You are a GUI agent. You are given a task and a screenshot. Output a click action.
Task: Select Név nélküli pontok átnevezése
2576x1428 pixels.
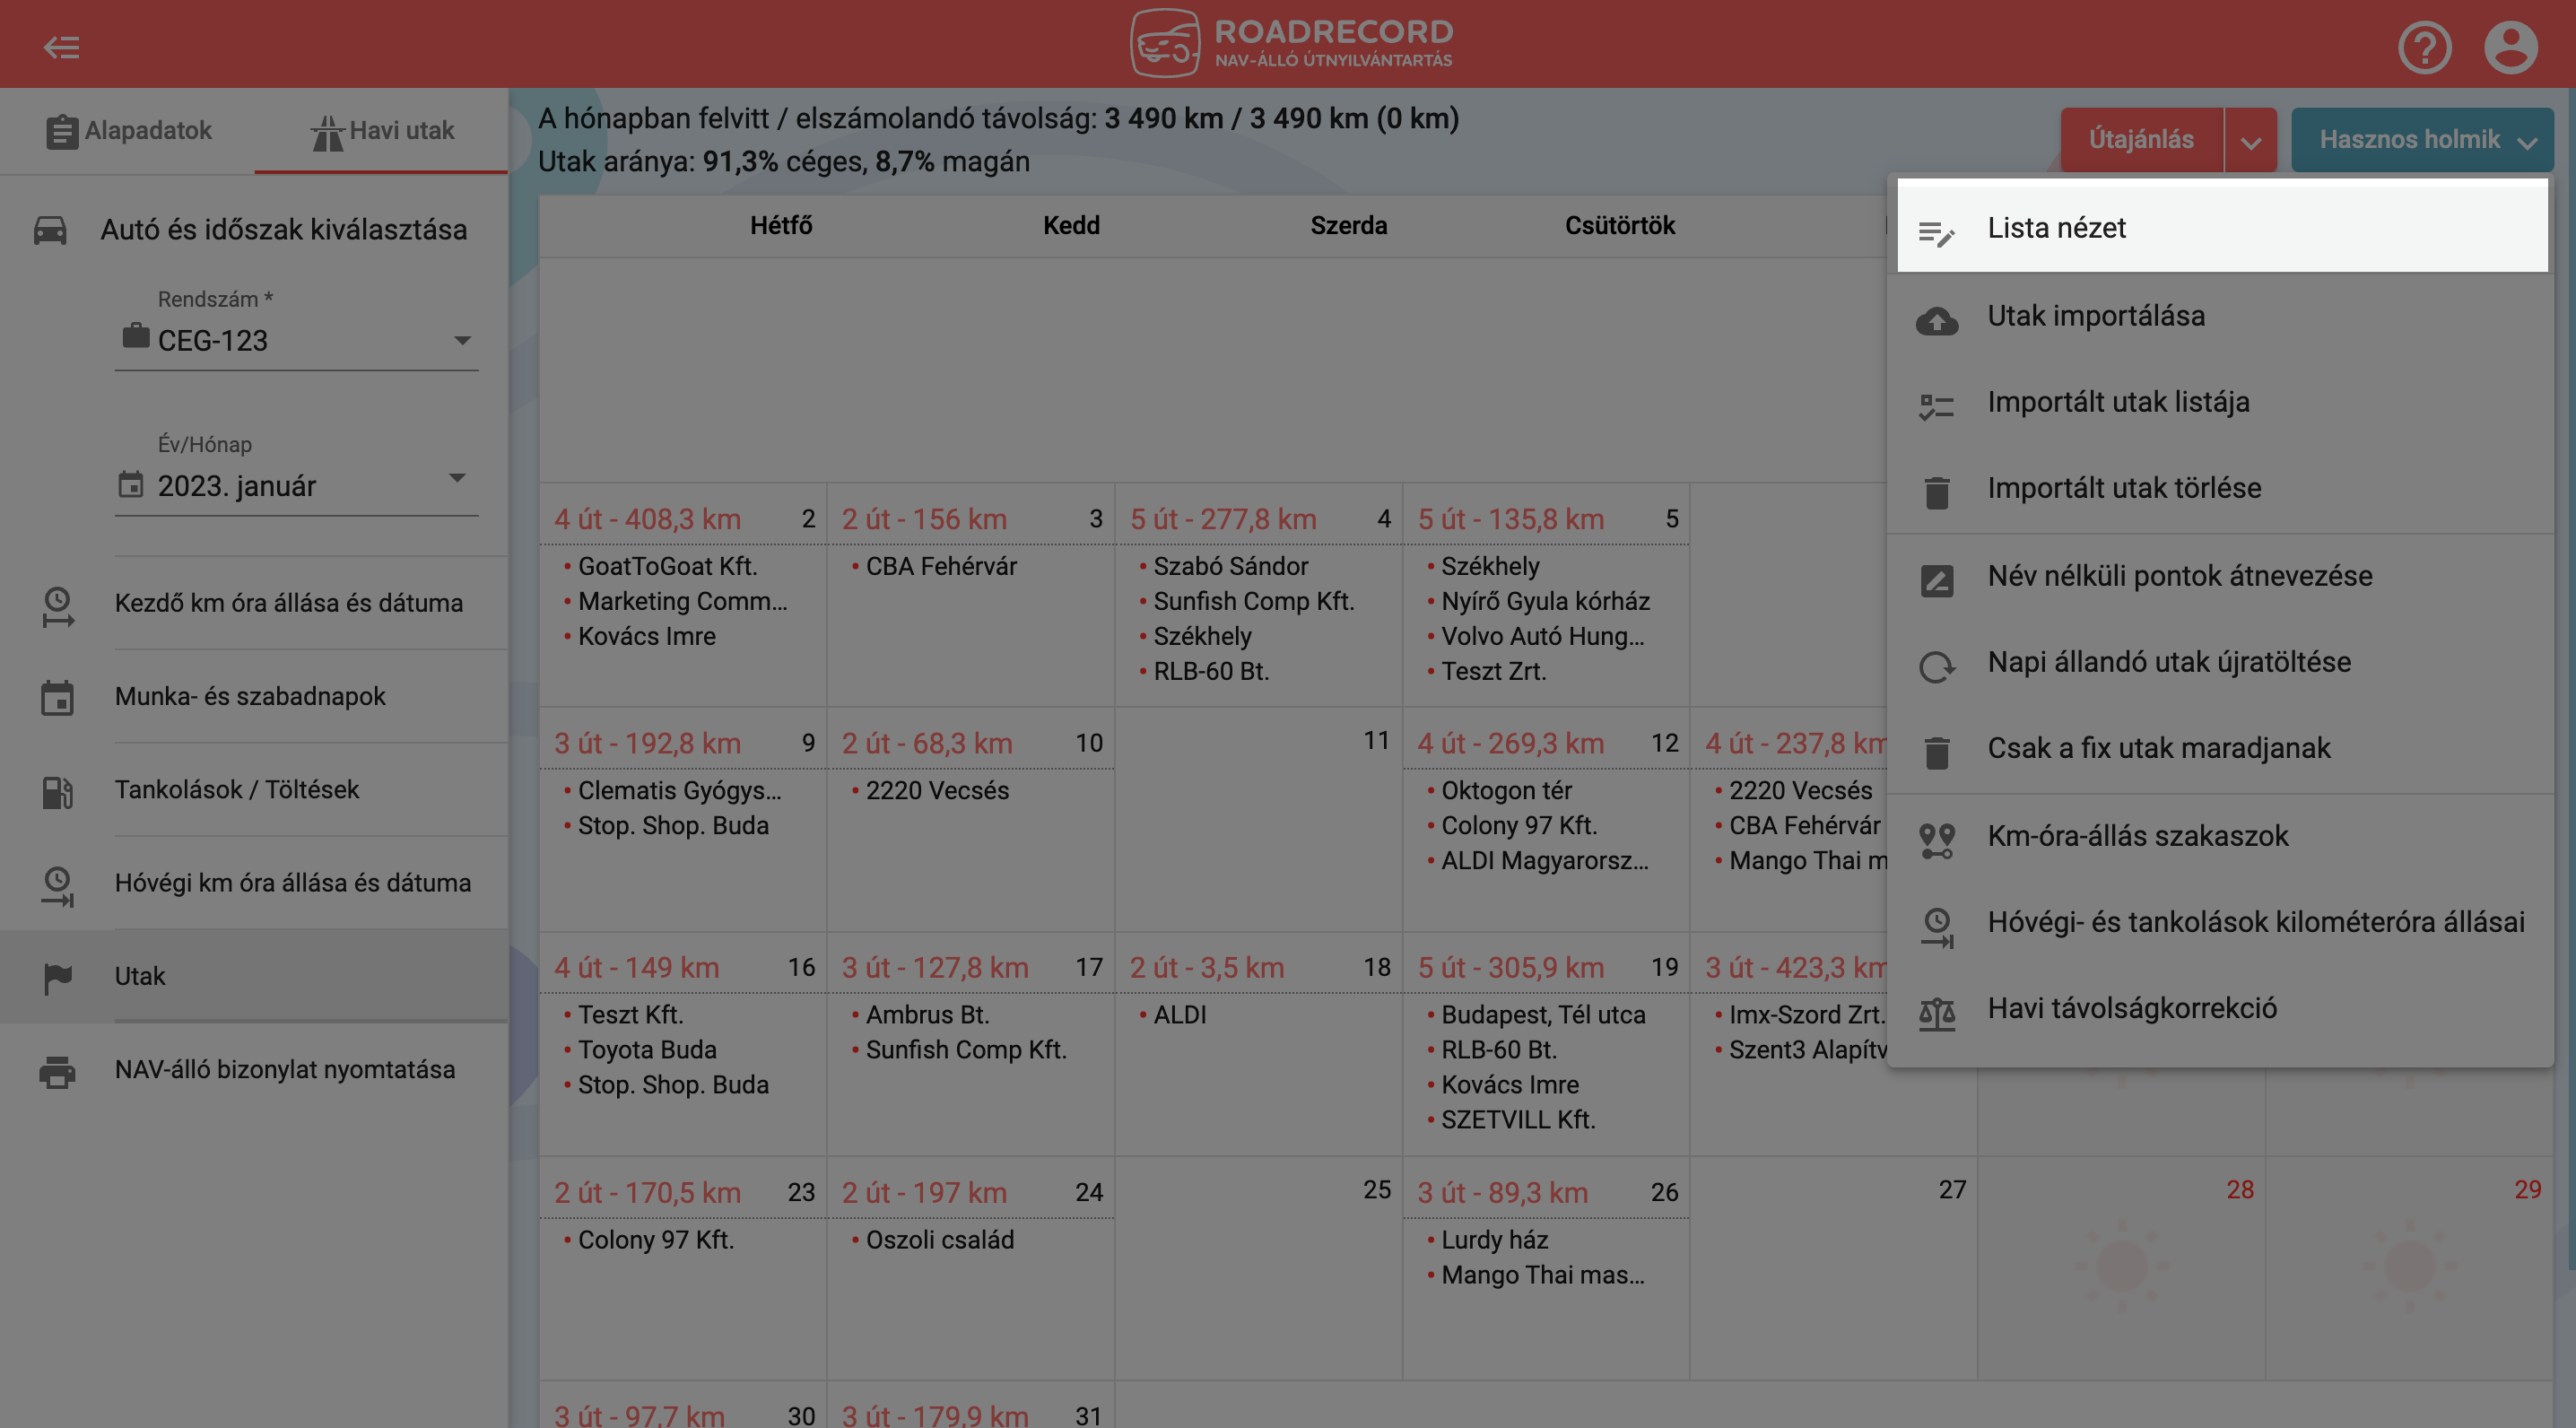pyautogui.click(x=2222, y=576)
